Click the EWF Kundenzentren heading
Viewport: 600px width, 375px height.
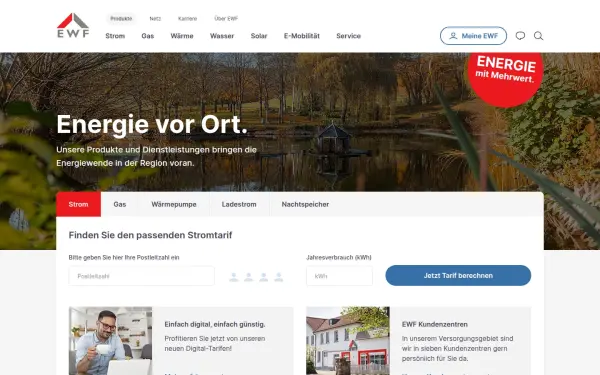pos(435,324)
